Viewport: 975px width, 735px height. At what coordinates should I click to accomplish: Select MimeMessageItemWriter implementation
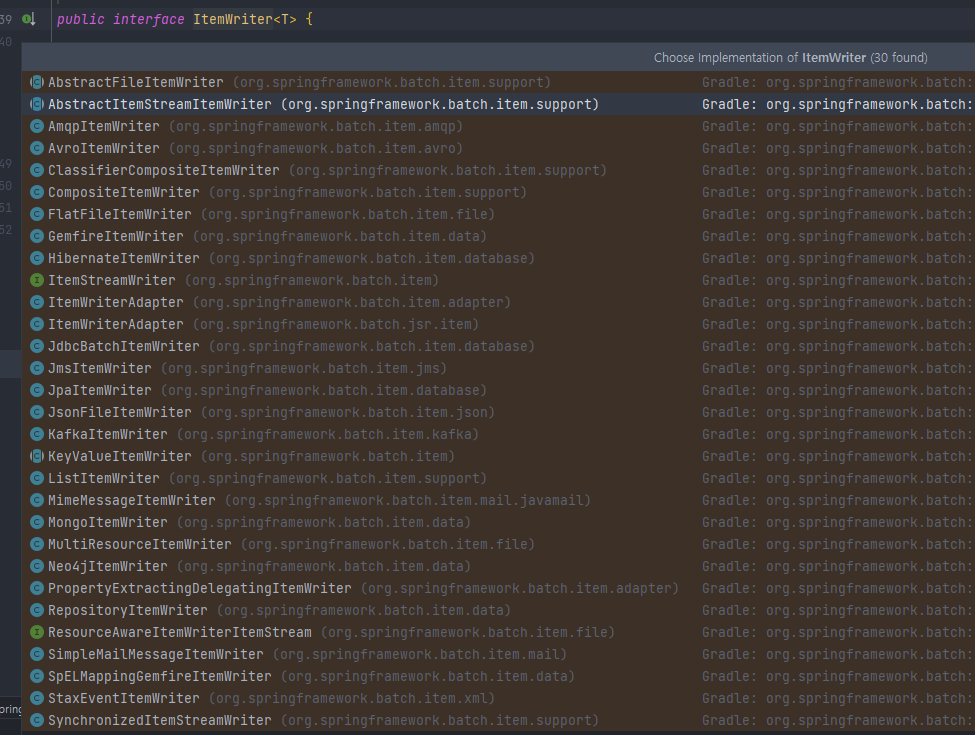pos(498,501)
